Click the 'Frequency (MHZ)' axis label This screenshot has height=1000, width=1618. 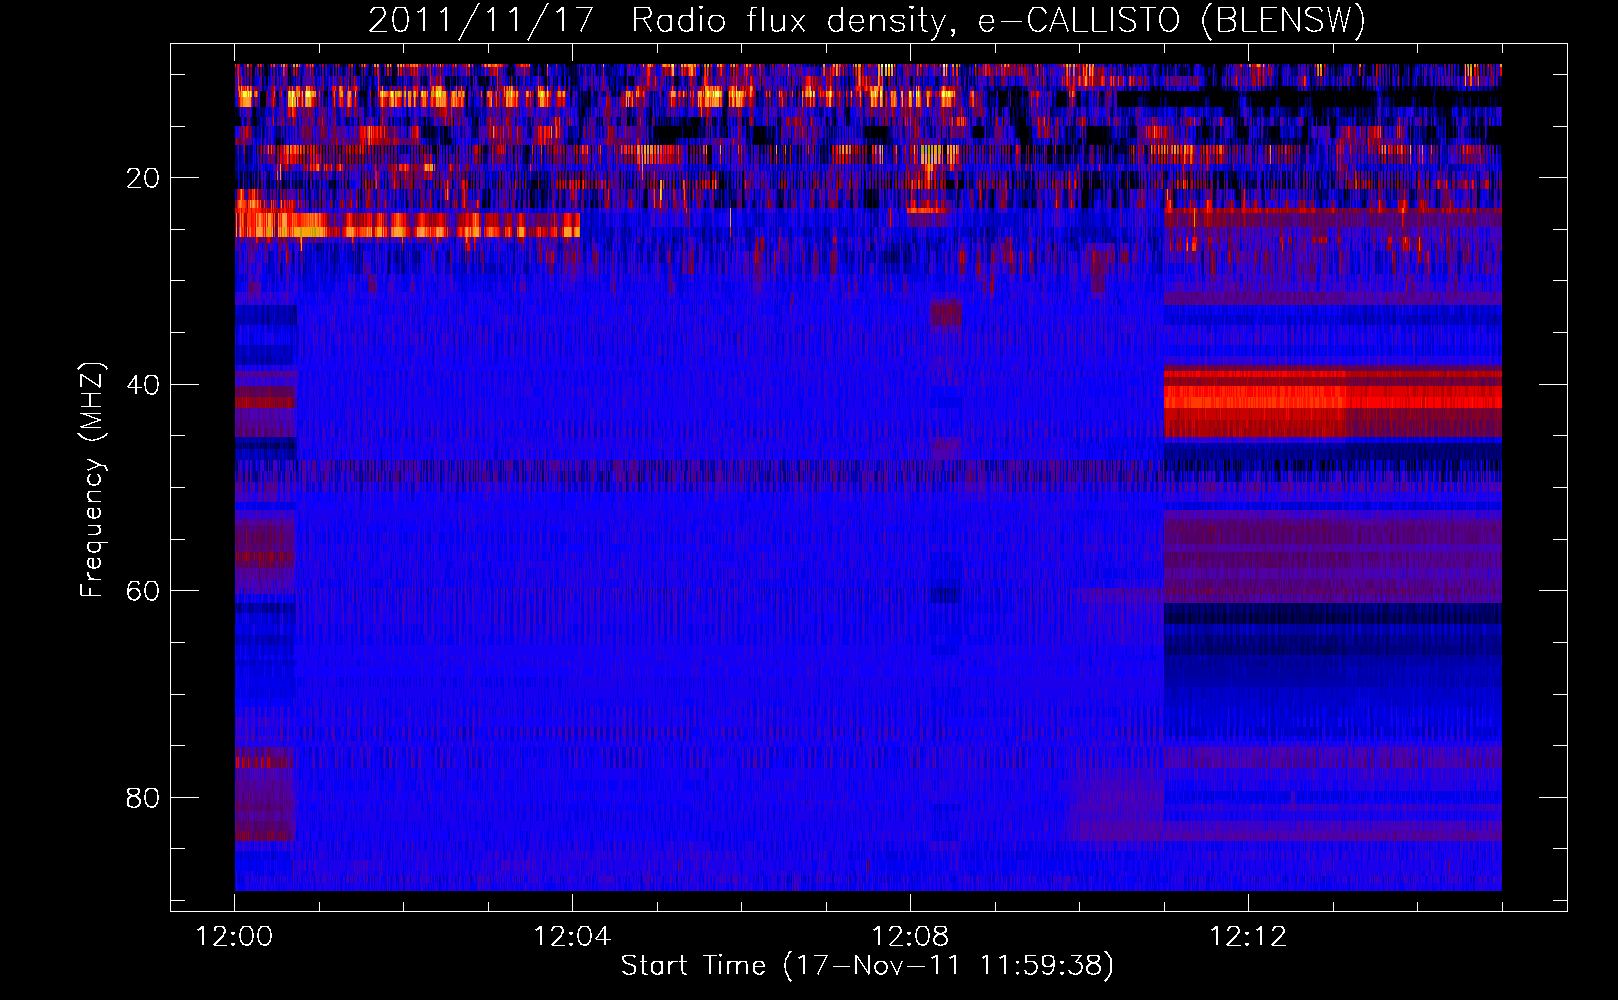91,480
